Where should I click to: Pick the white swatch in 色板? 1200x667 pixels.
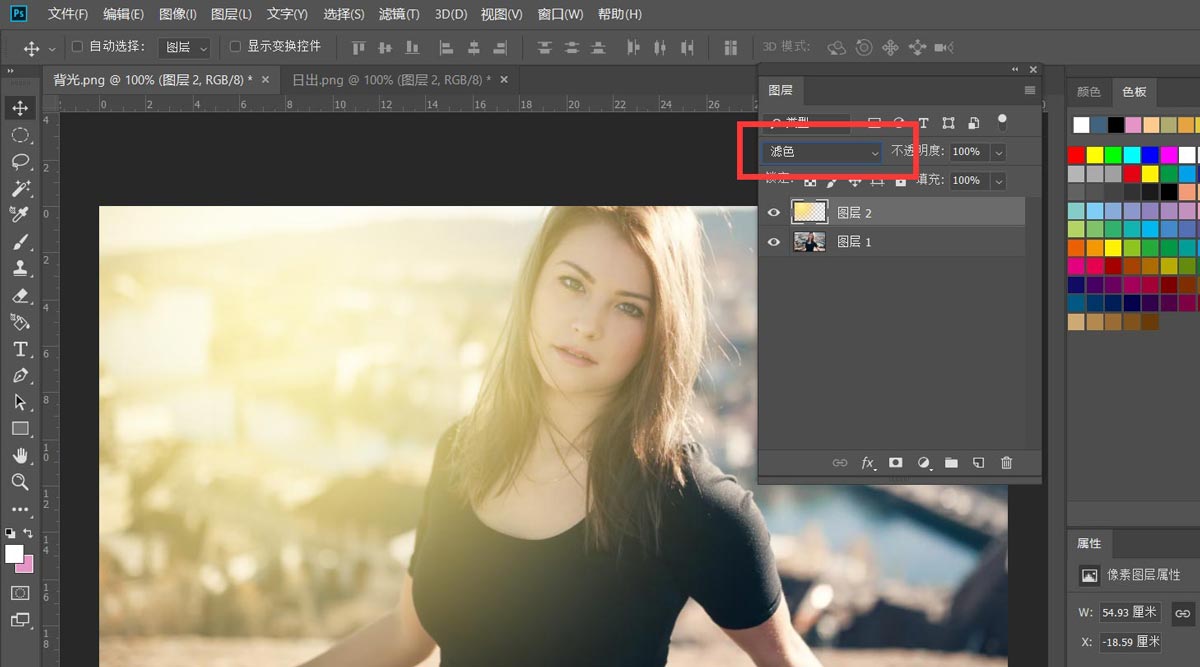coord(1081,125)
